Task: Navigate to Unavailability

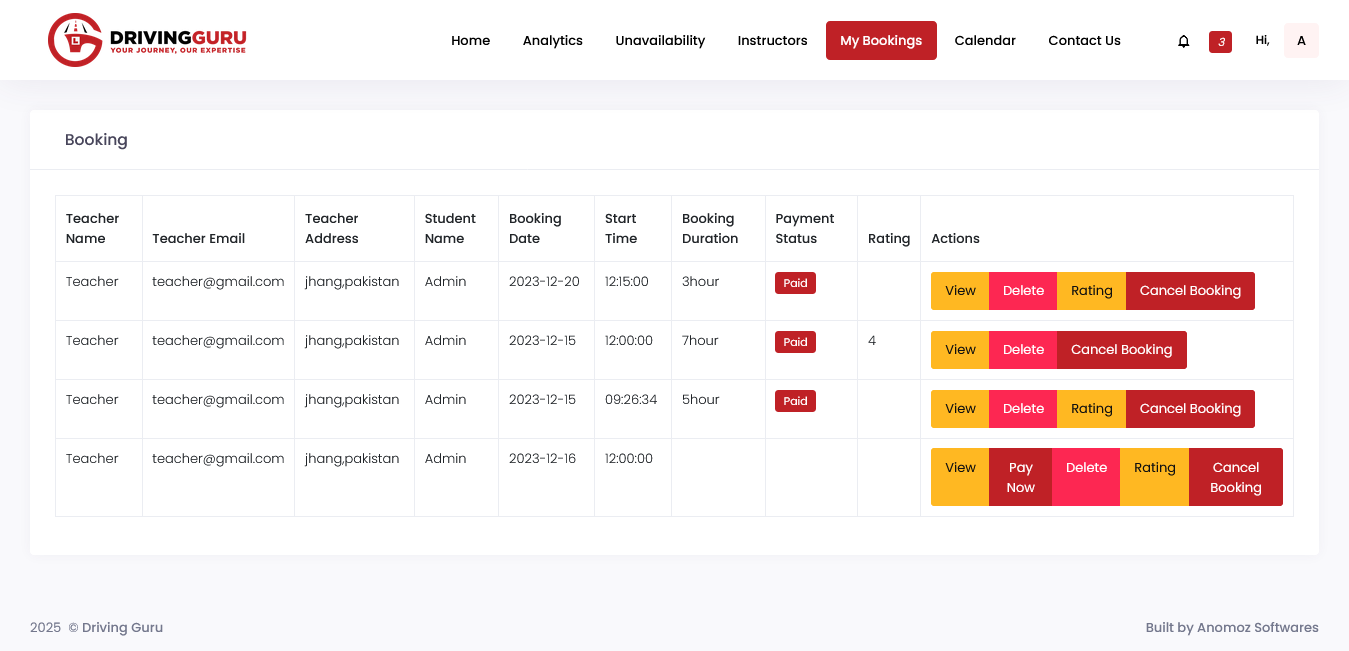Action: point(660,40)
